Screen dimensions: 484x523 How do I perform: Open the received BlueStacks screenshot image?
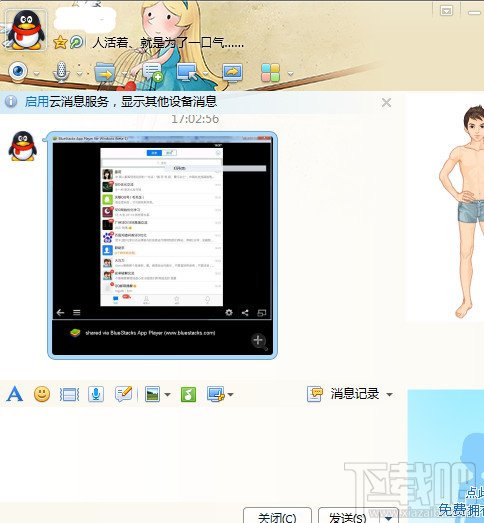tap(162, 245)
